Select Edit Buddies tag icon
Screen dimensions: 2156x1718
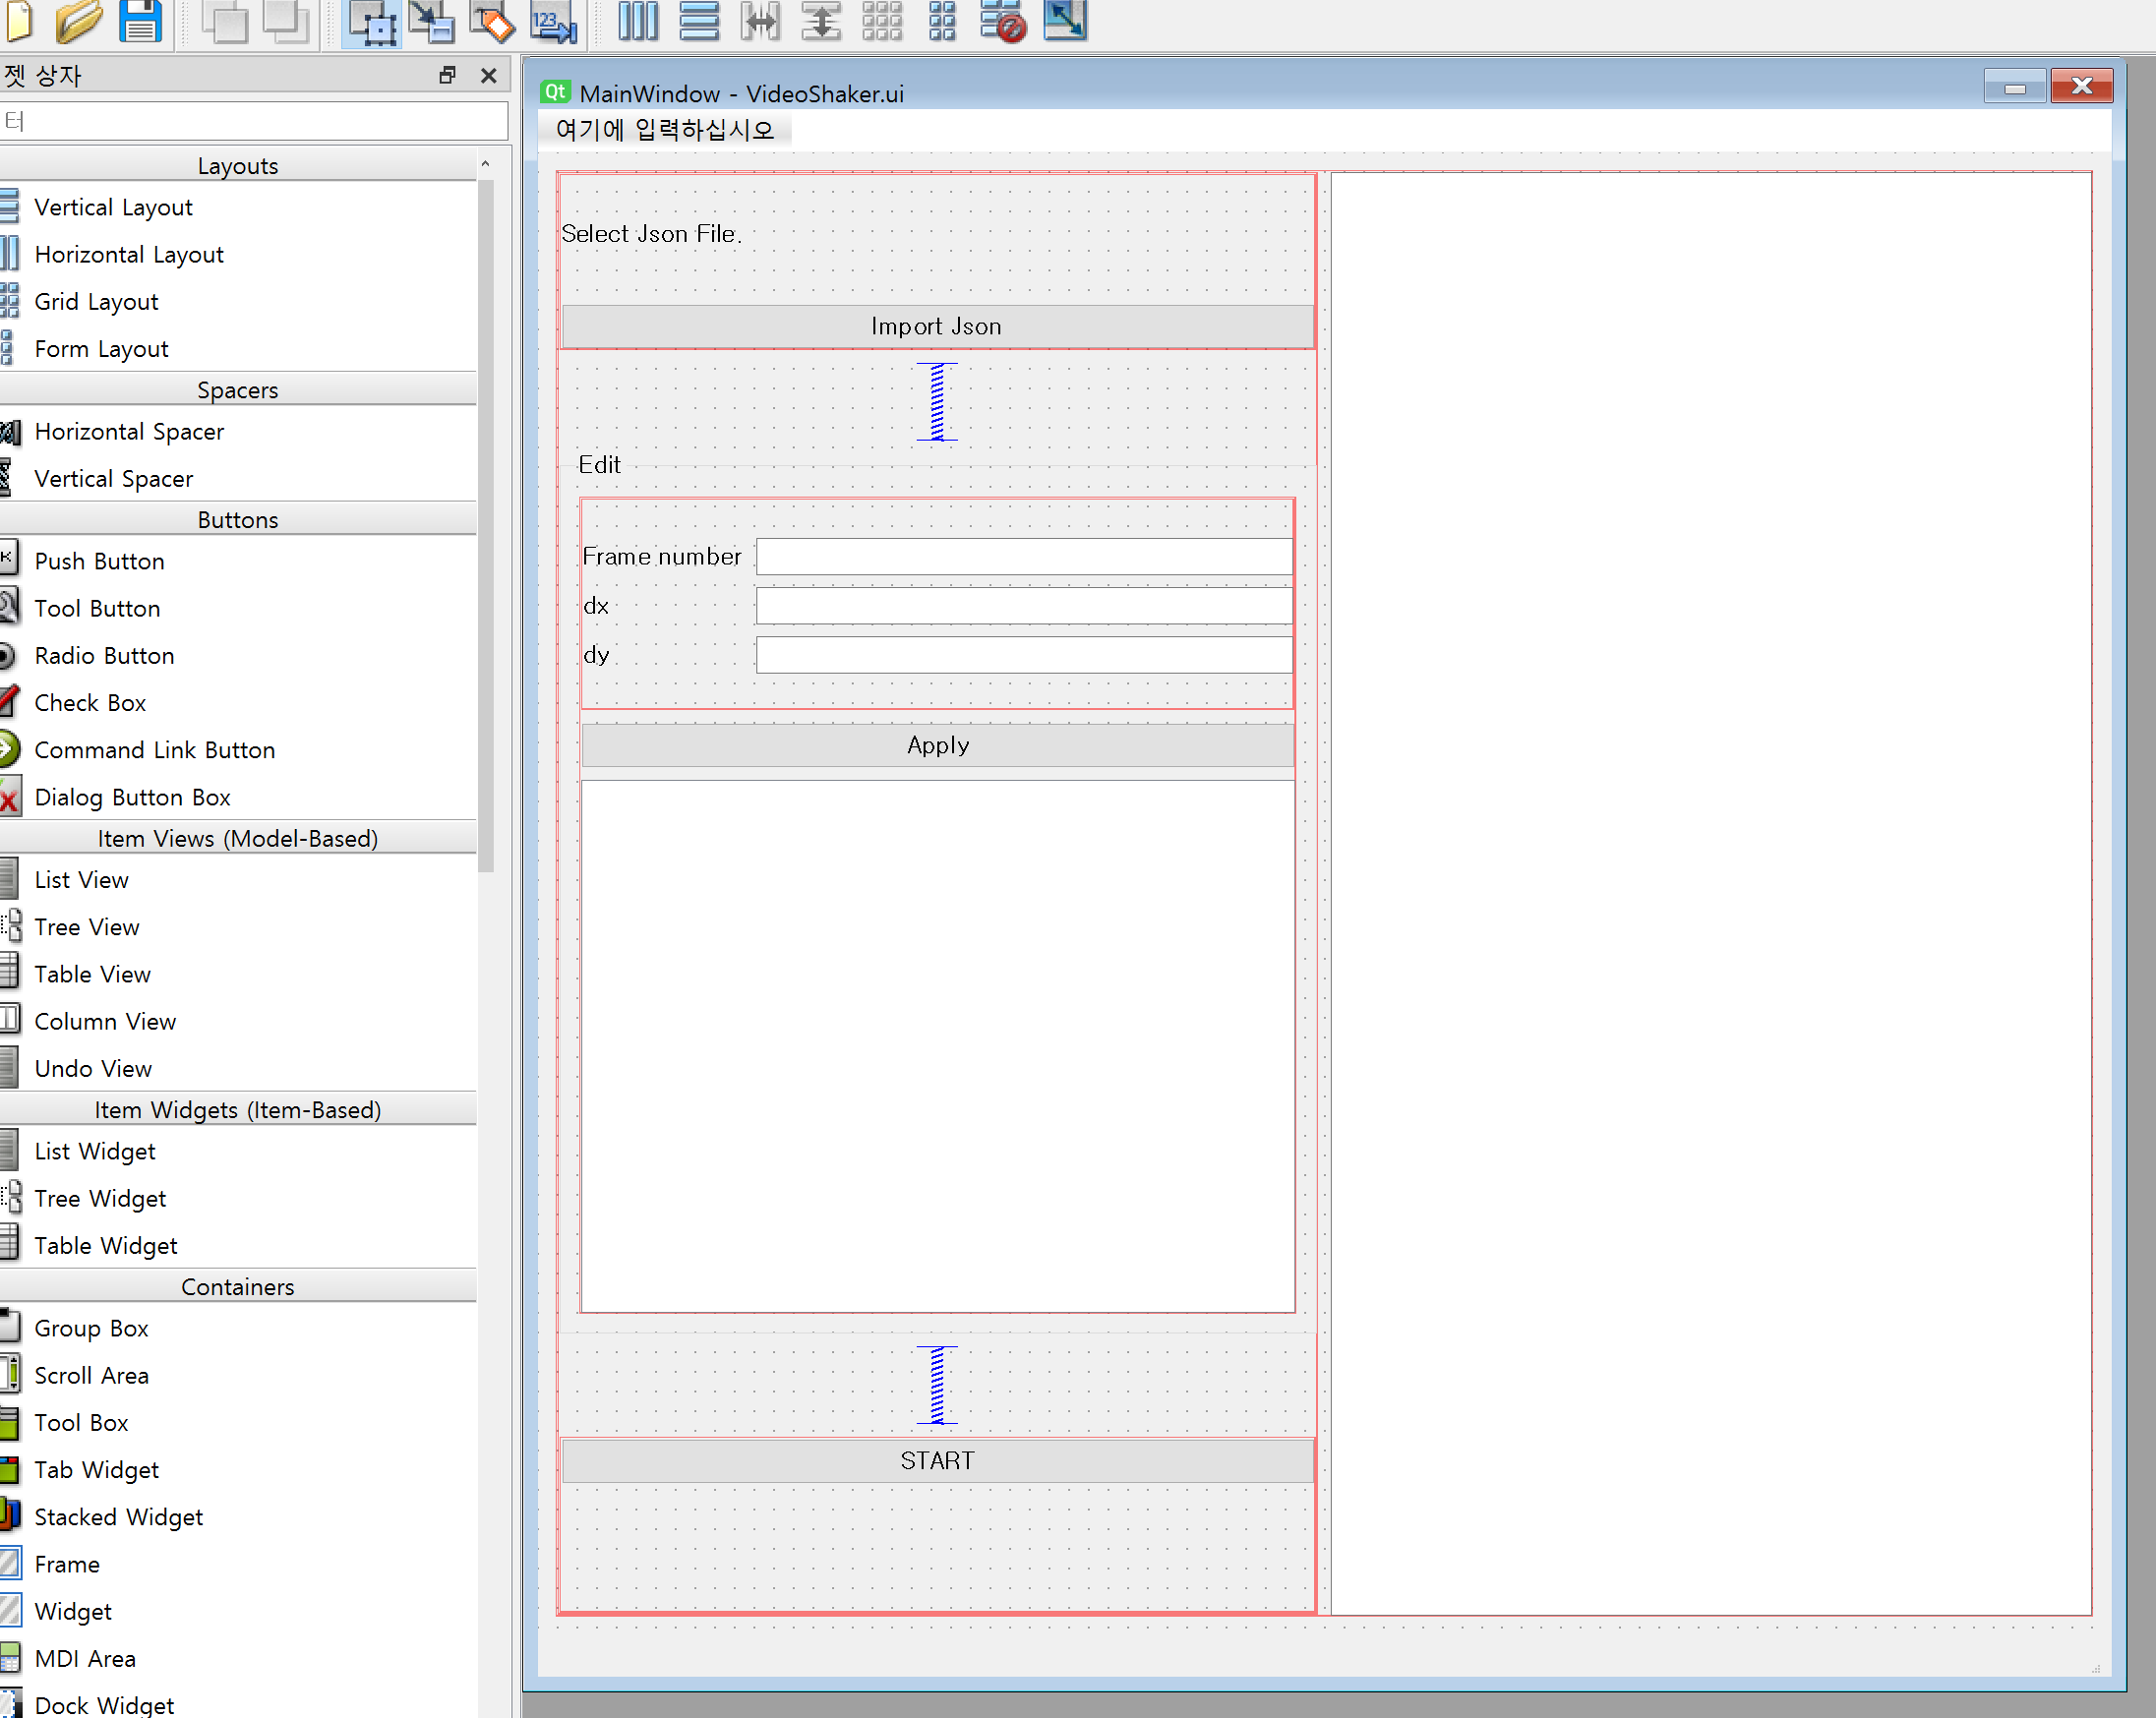pos(492,22)
